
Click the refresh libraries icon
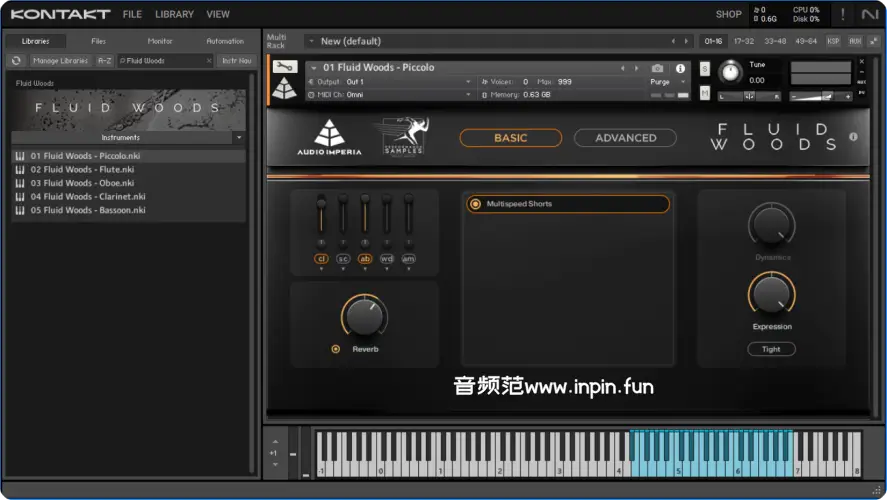(x=16, y=61)
